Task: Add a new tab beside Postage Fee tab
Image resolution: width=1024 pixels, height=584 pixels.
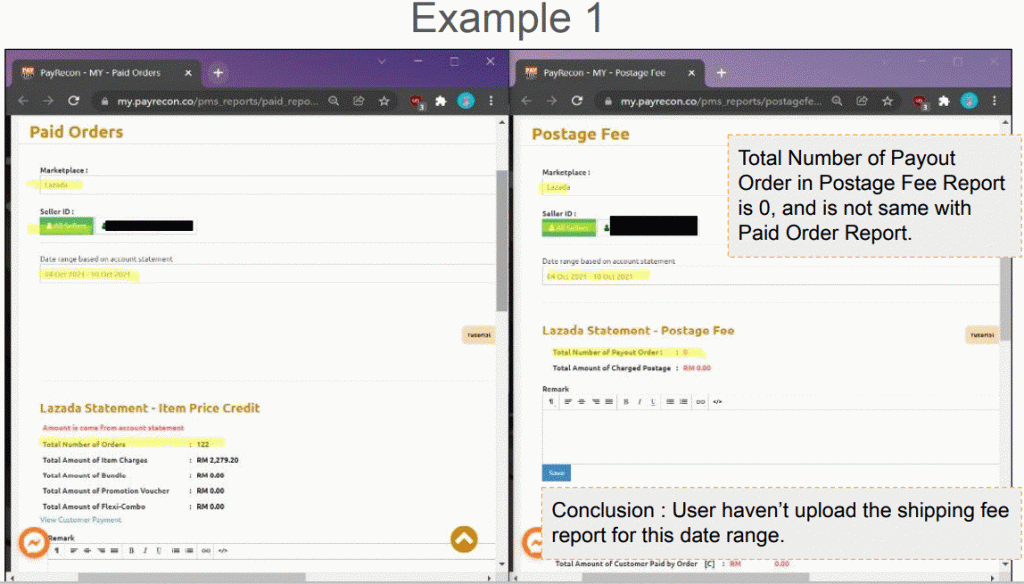Action: [722, 73]
